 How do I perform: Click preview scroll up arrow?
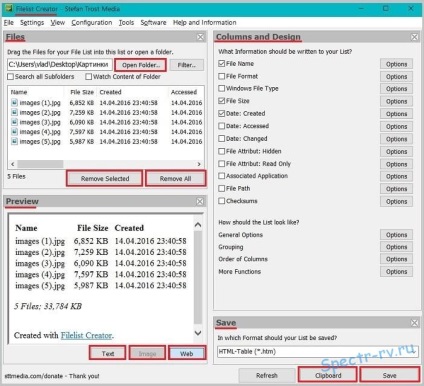[x=198, y=225]
